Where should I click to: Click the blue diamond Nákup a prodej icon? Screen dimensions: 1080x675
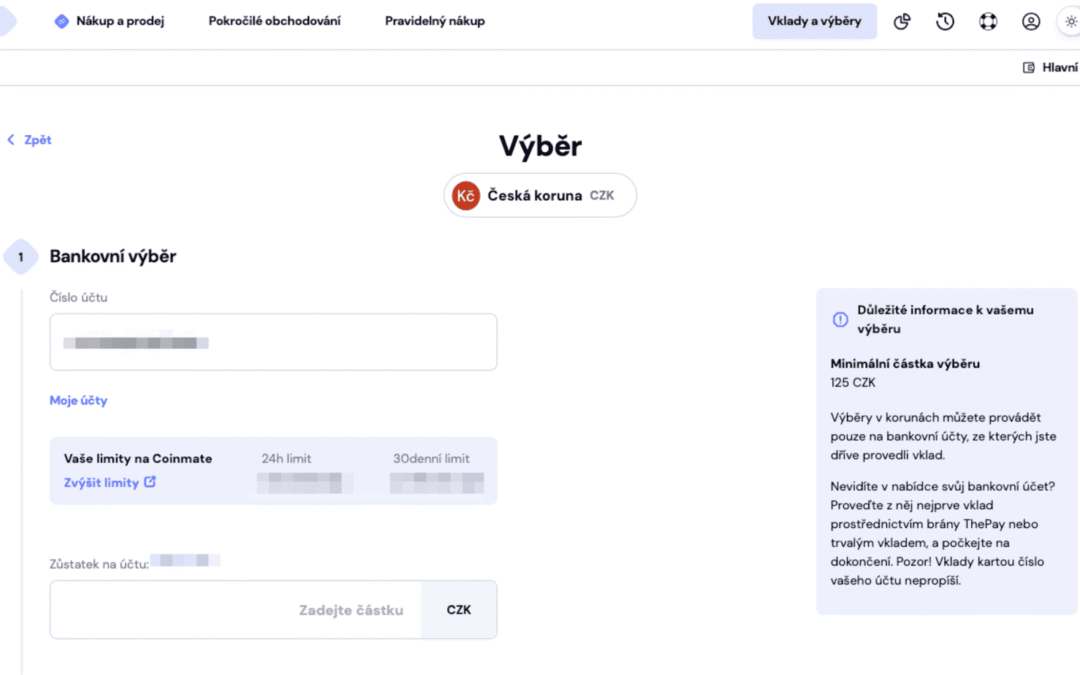click(x=62, y=21)
